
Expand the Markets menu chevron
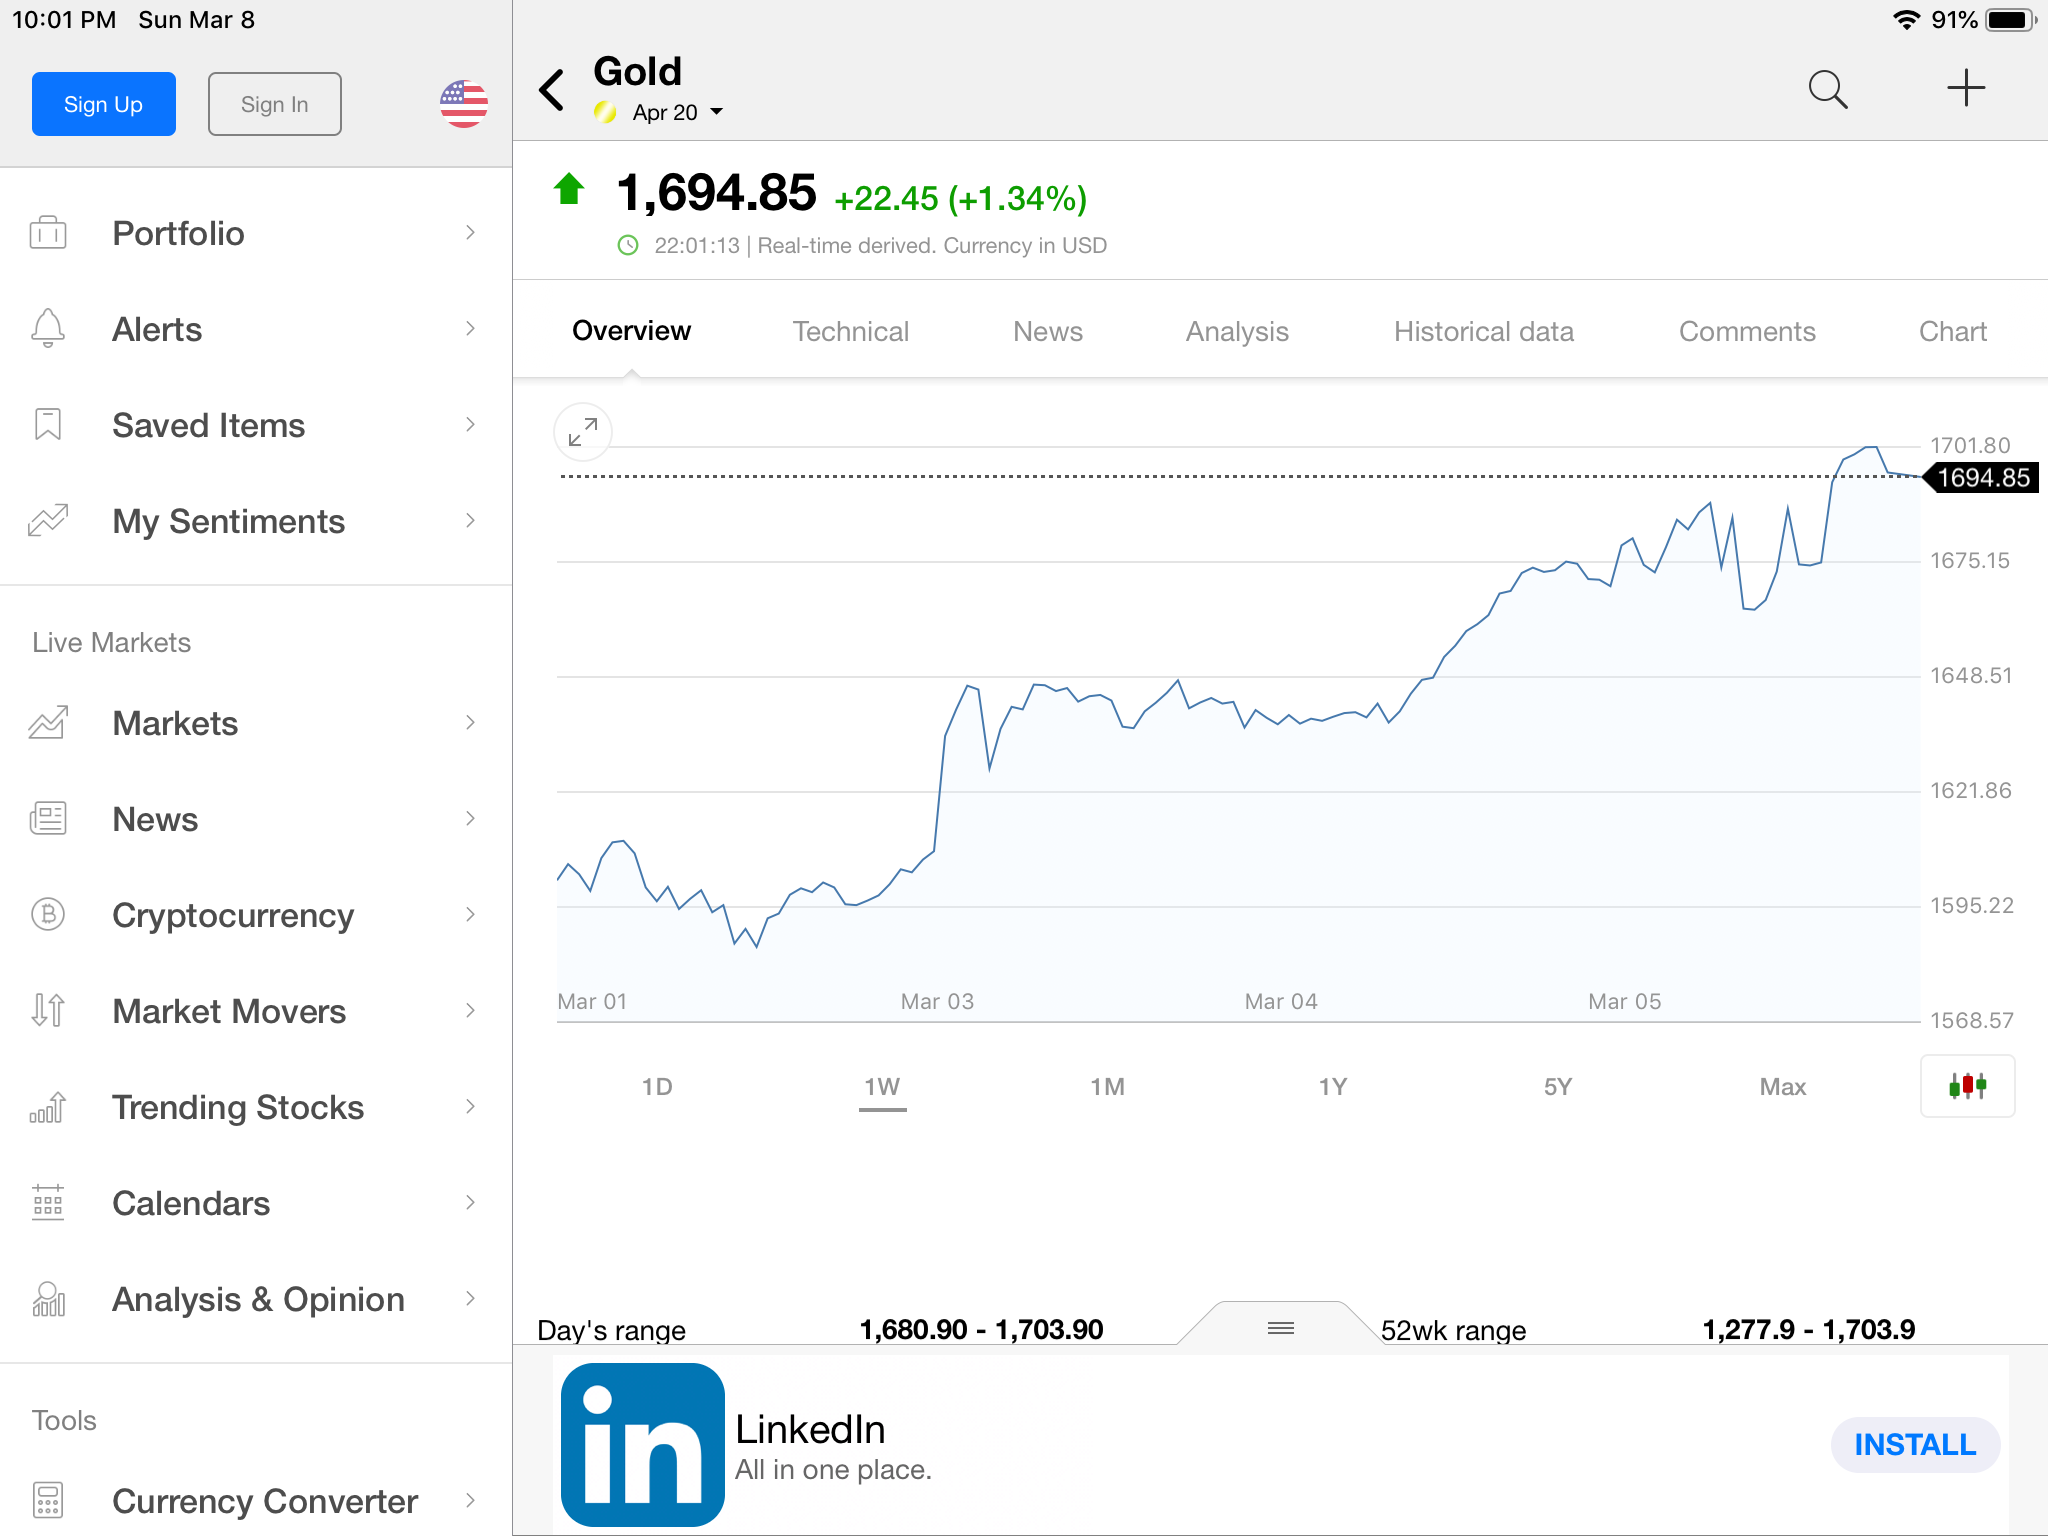tap(470, 723)
